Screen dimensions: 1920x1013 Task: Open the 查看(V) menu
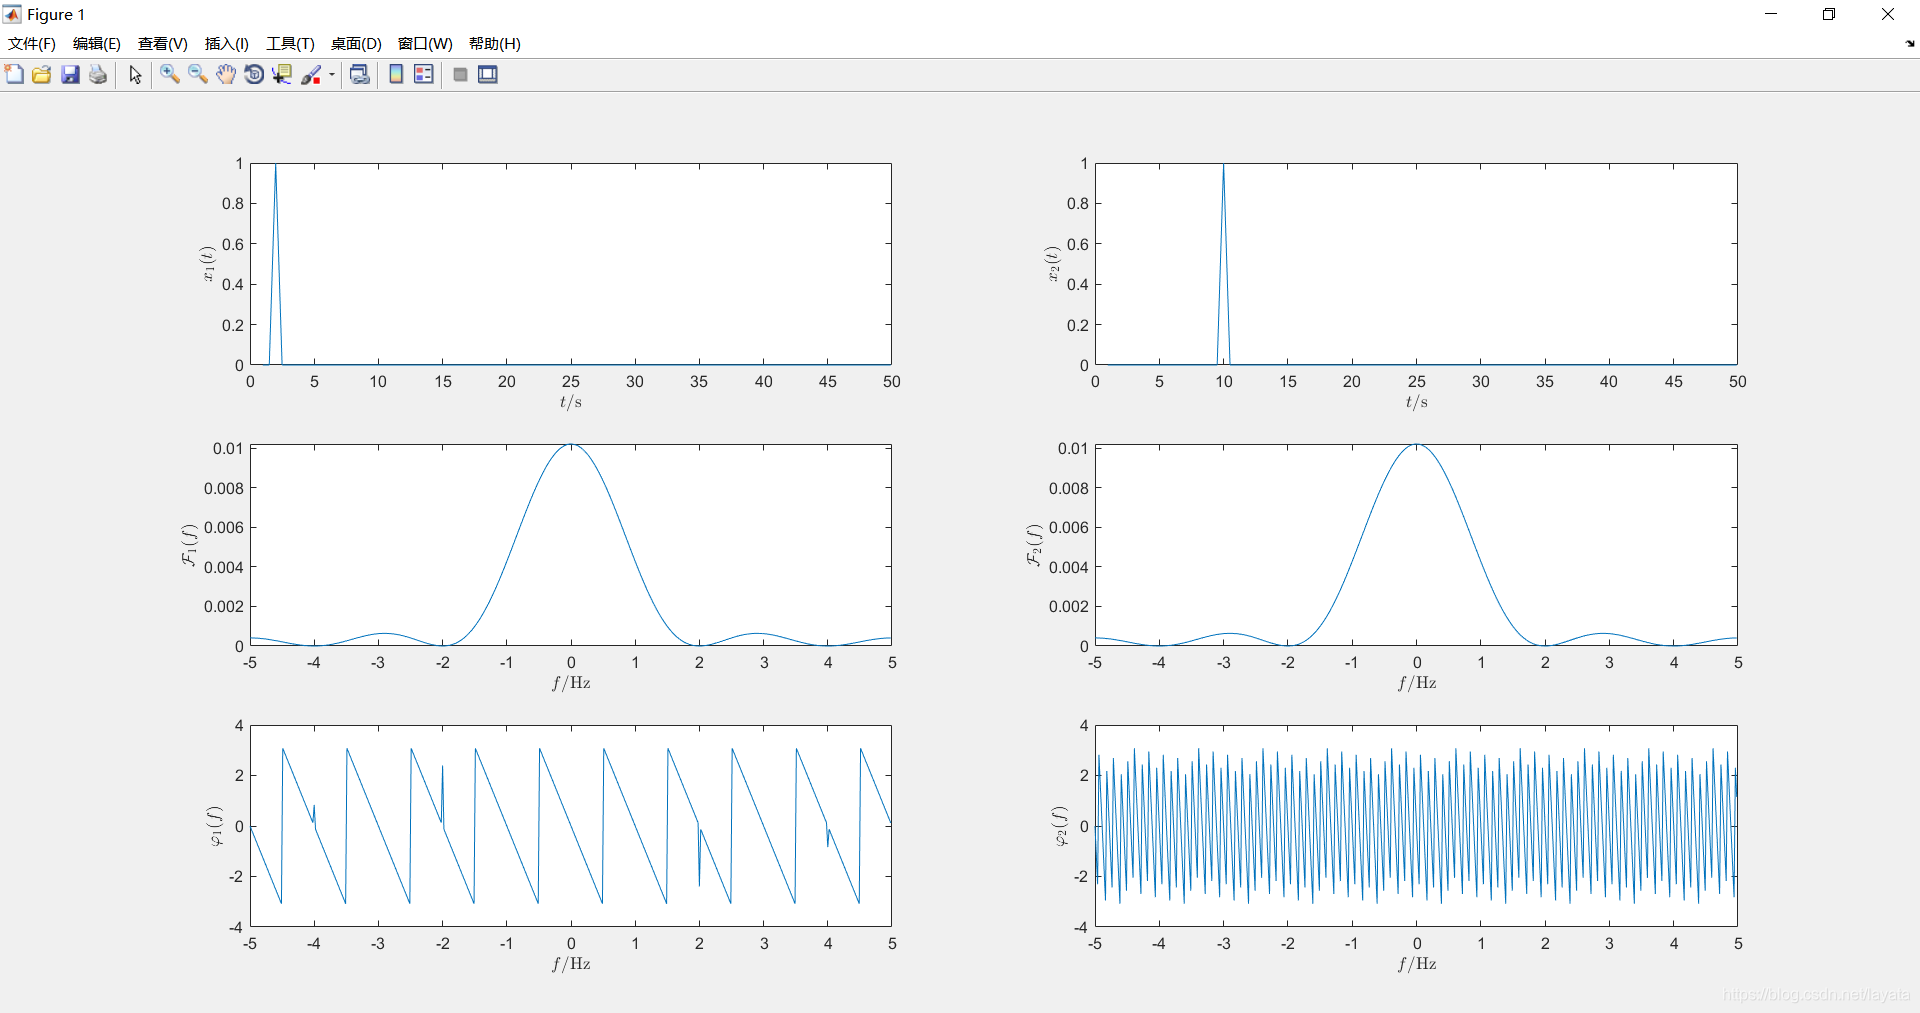coord(163,44)
